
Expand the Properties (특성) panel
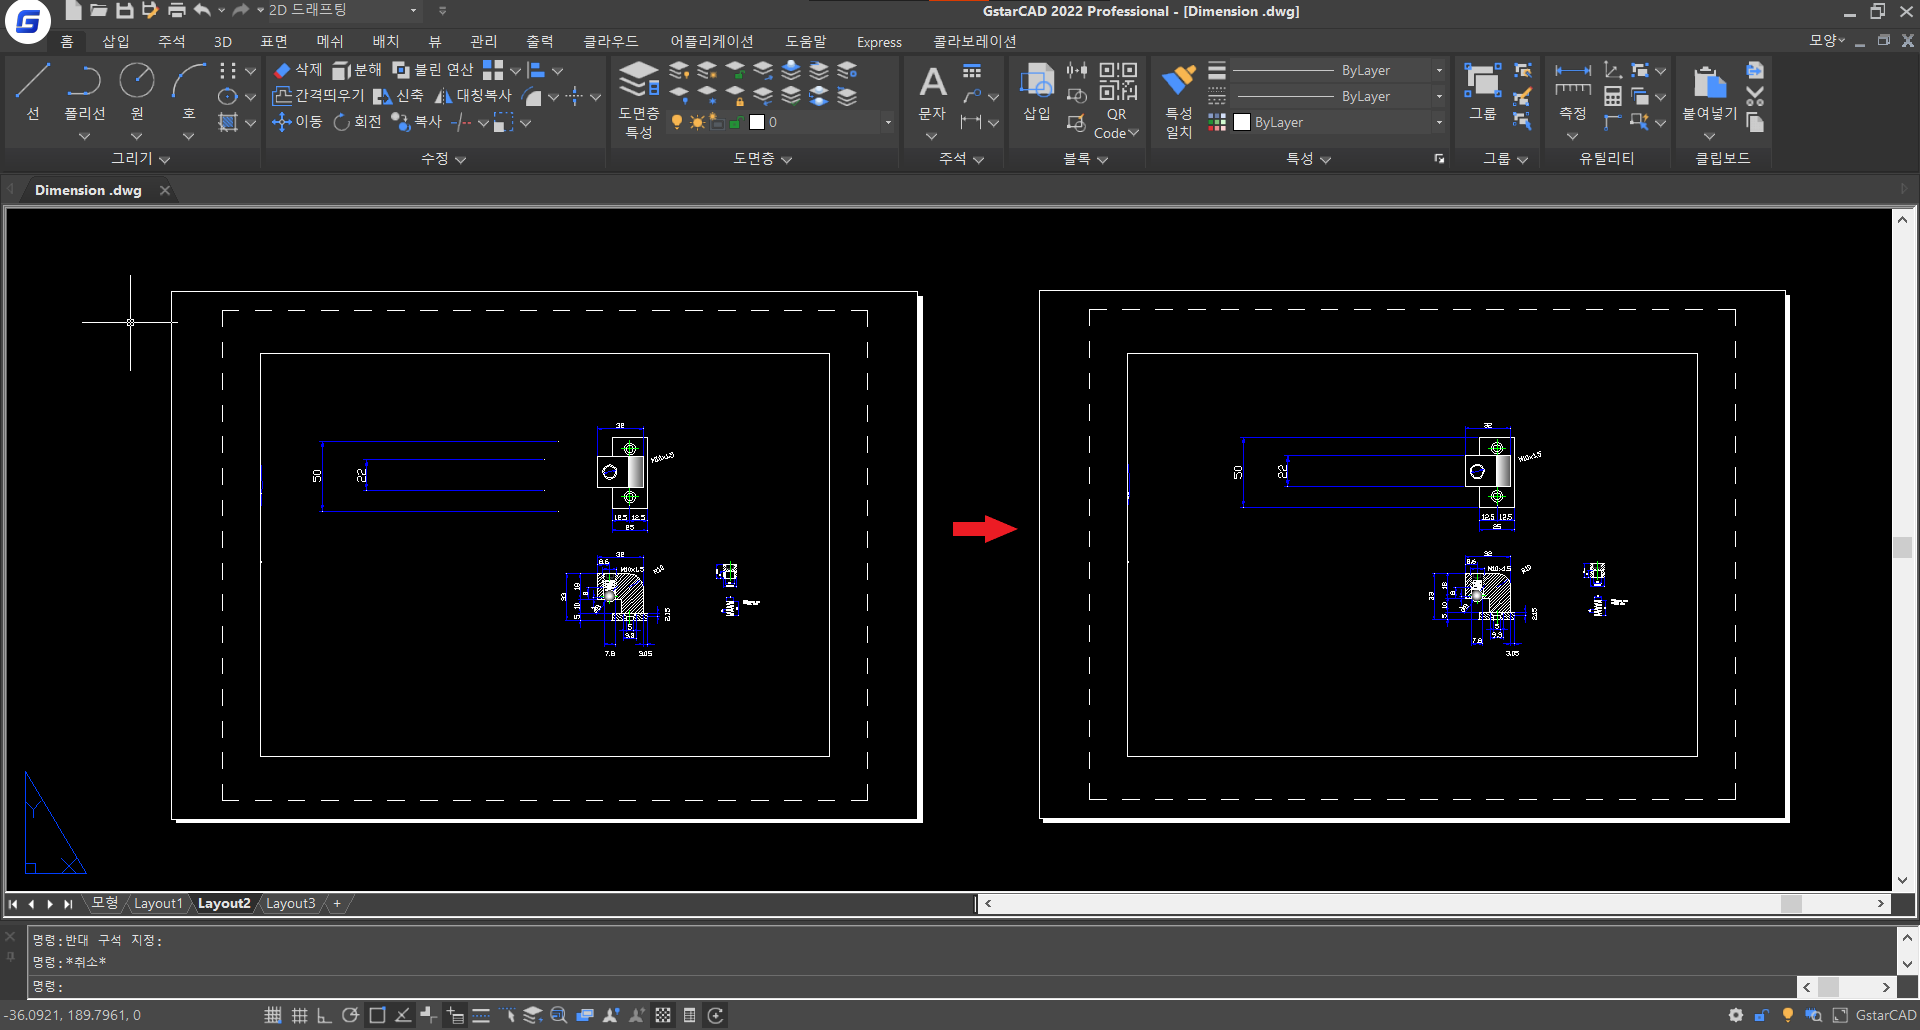tap(1308, 159)
